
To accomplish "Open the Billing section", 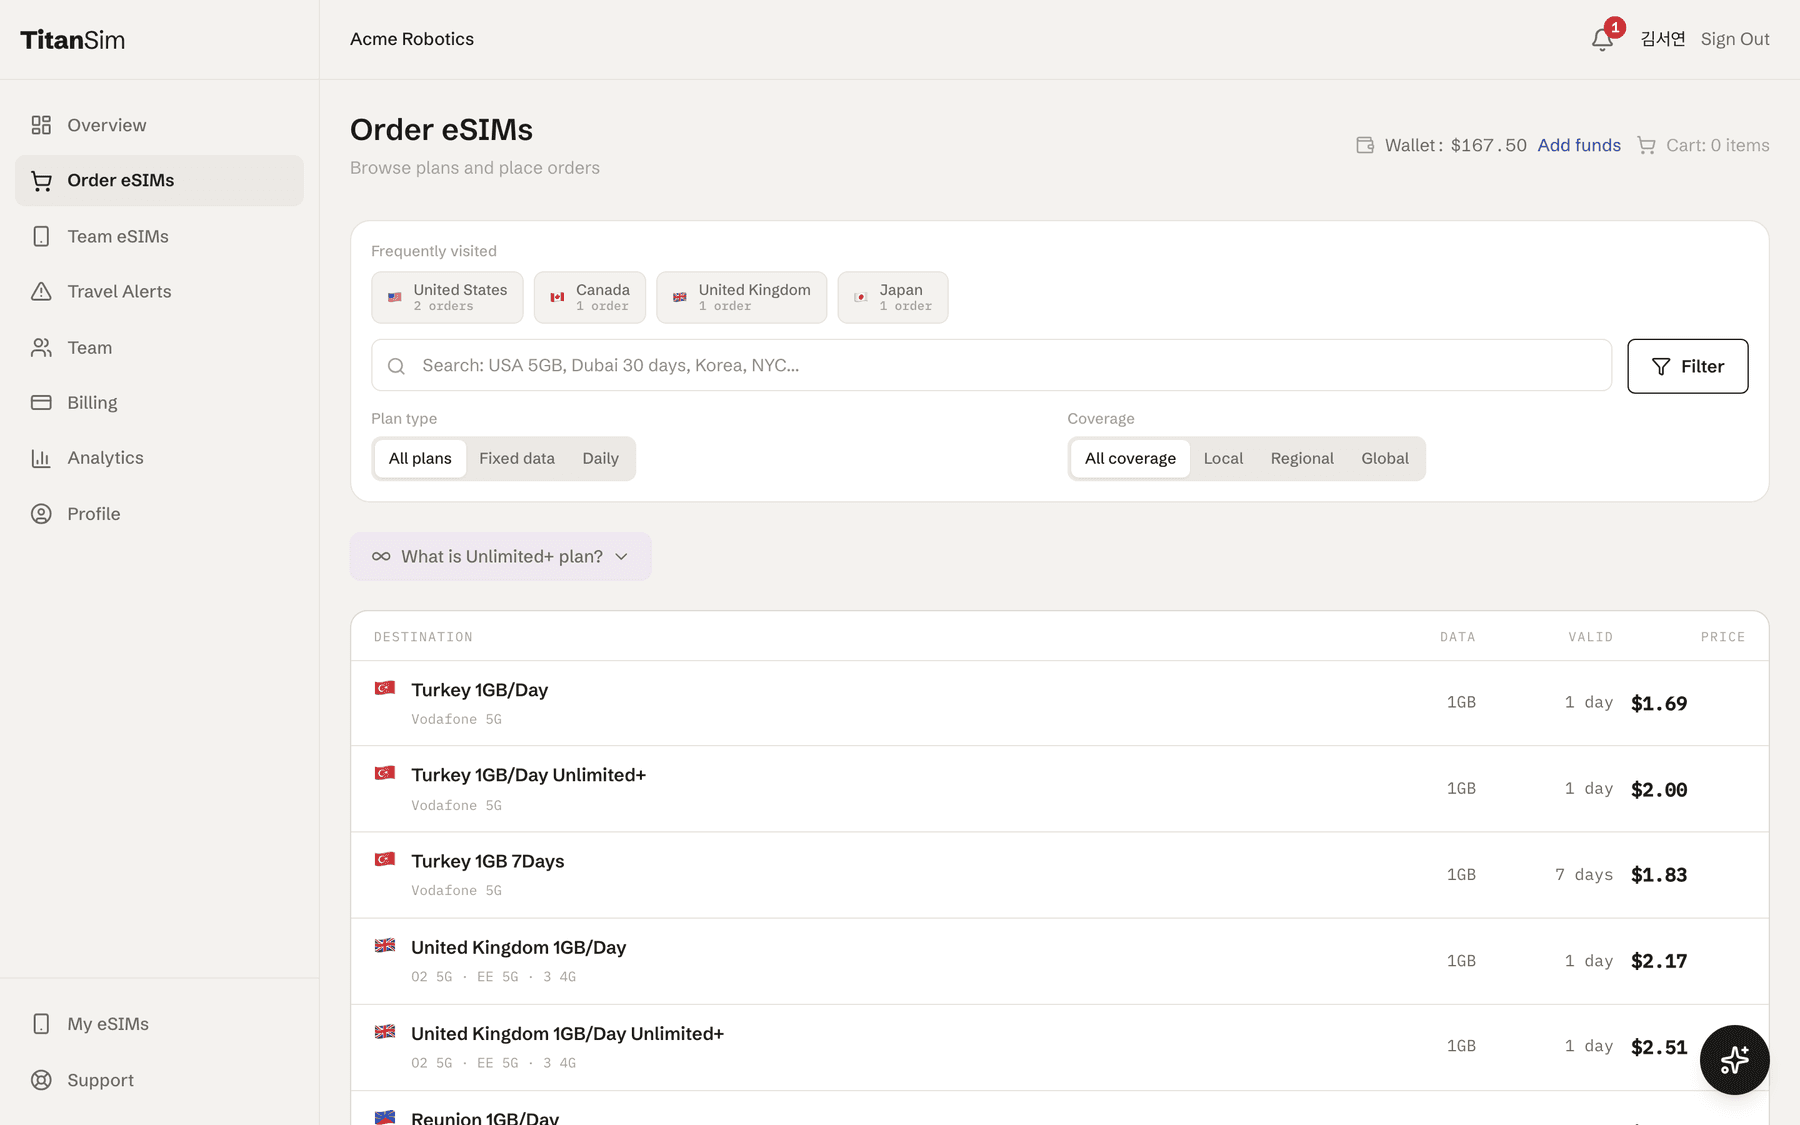I will point(160,403).
